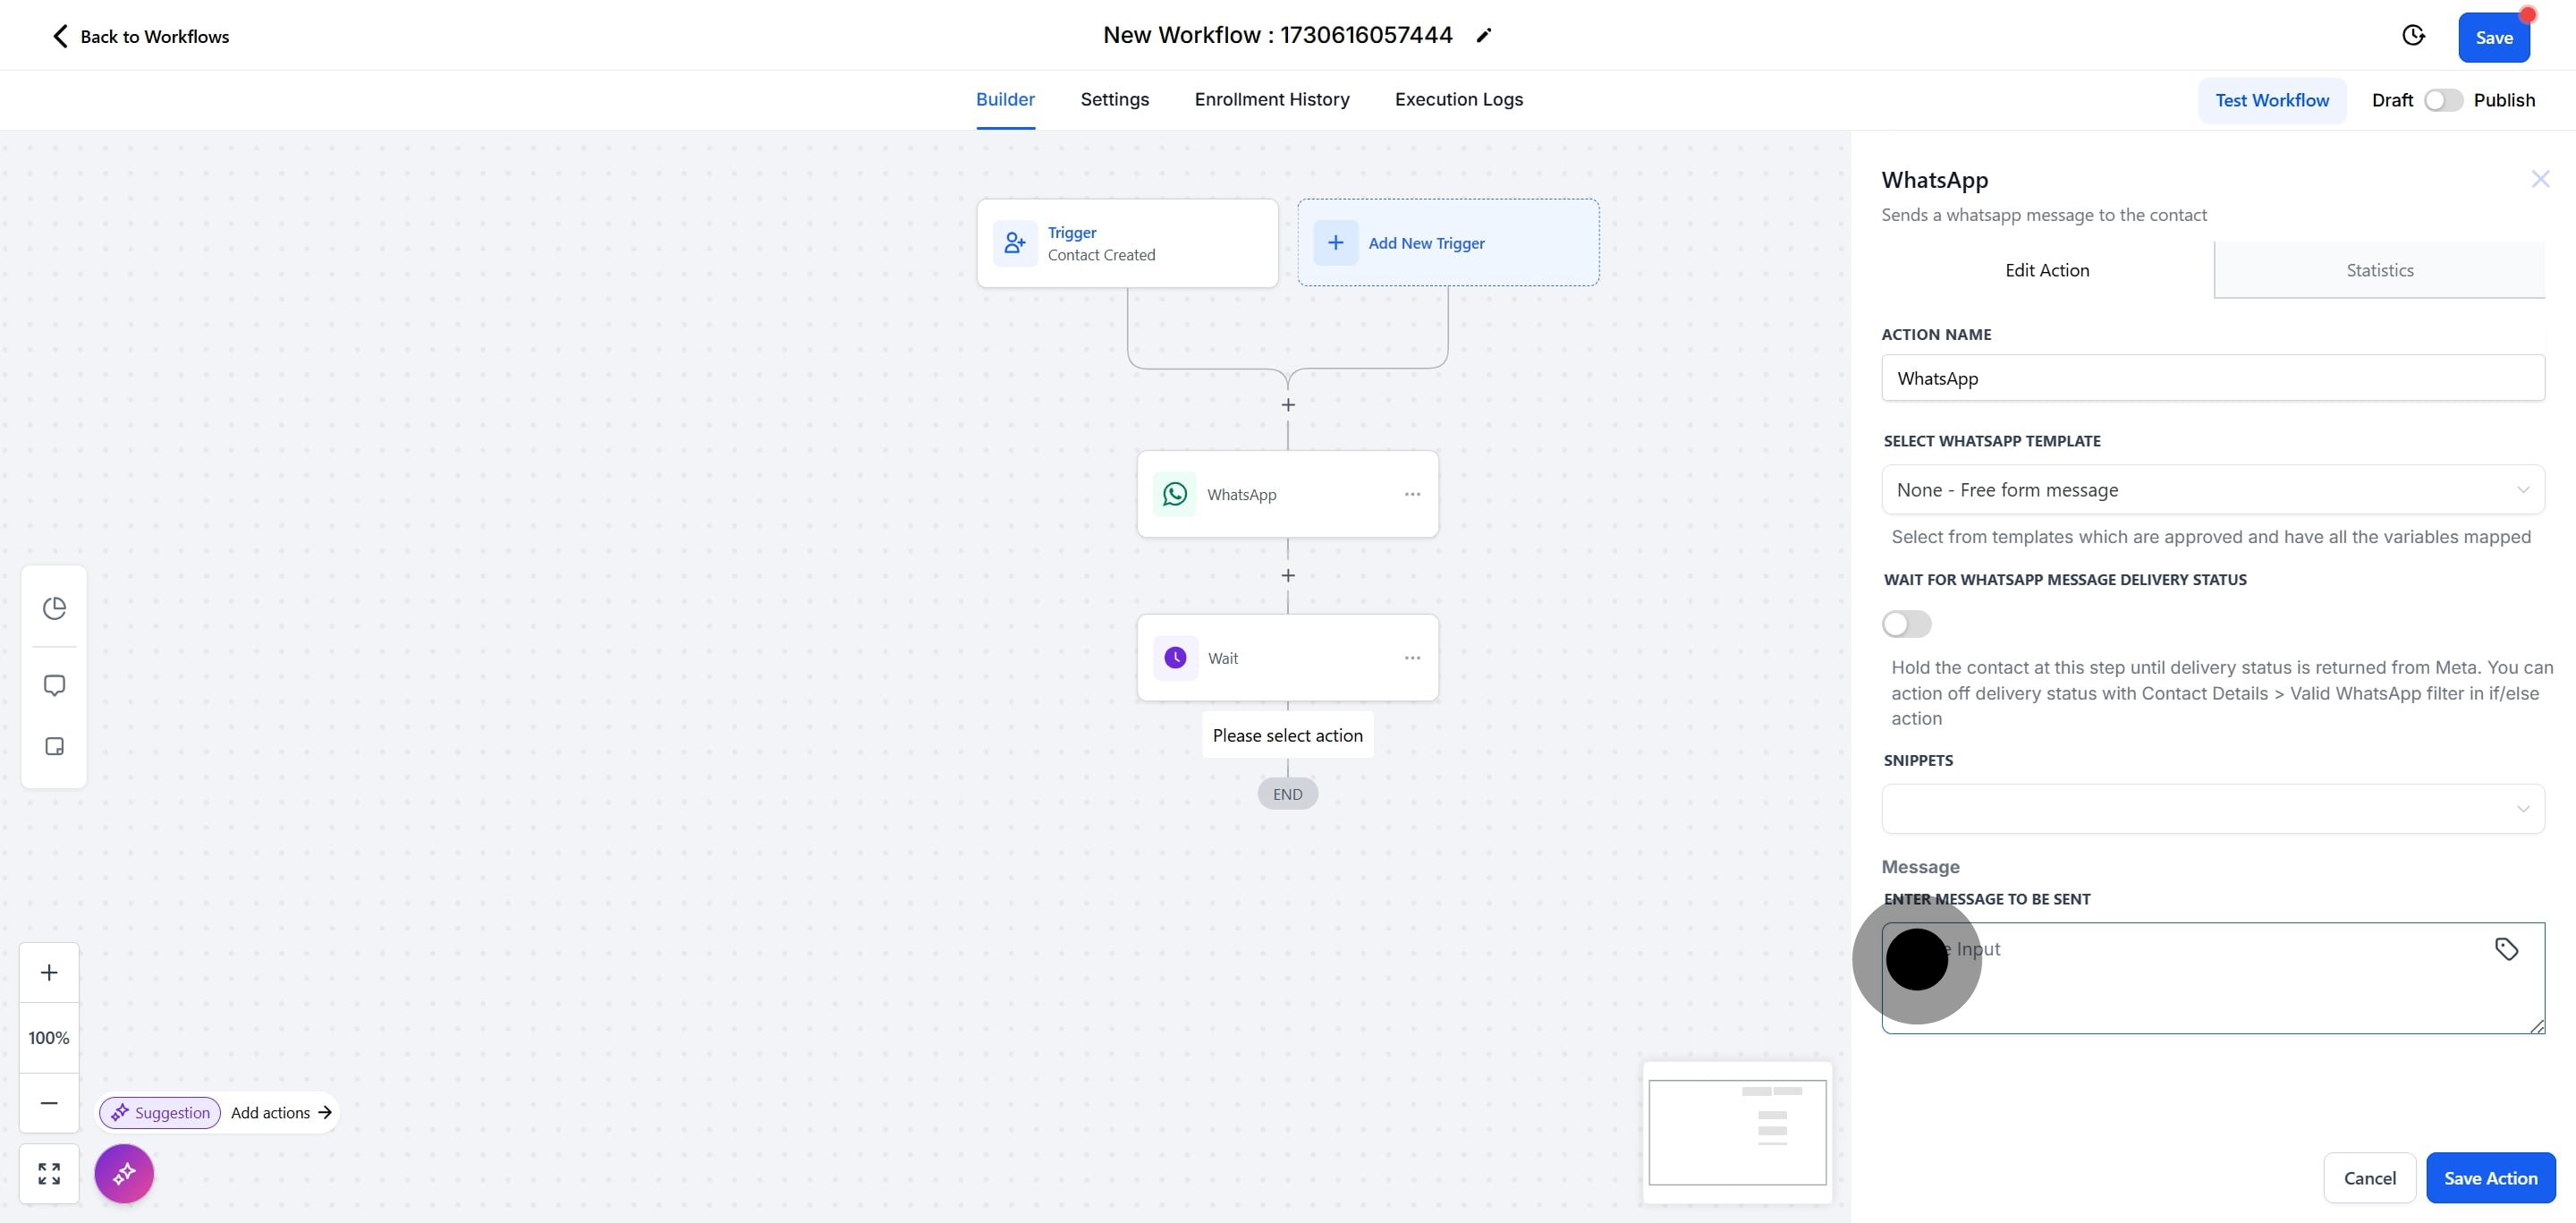The image size is (2576, 1223).
Task: Open the sticky note sidebar icon
Action: point(54,747)
